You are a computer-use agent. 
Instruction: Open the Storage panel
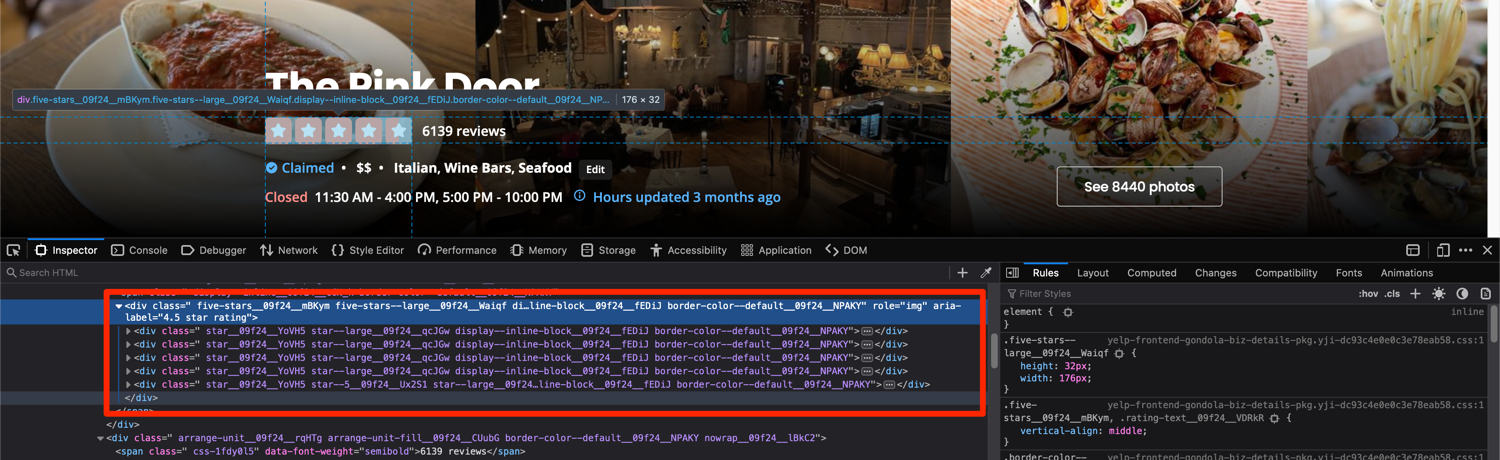pyautogui.click(x=607, y=250)
